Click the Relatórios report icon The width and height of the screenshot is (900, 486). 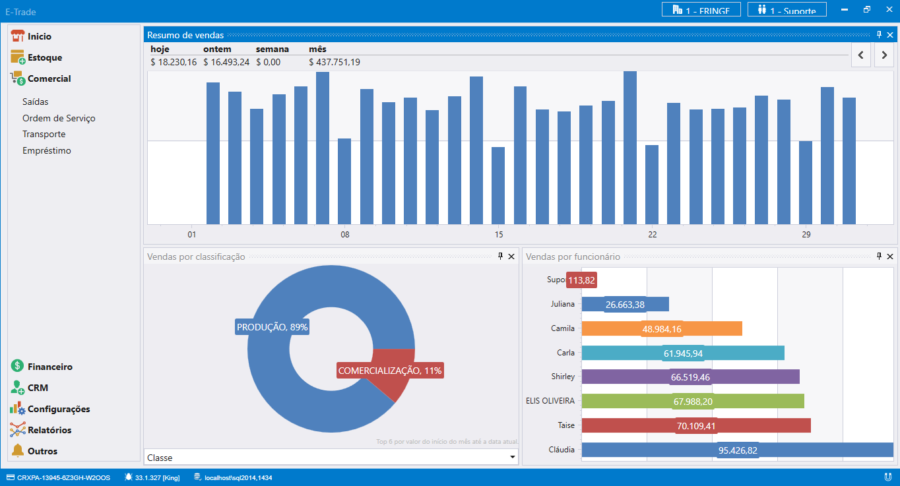[17, 430]
